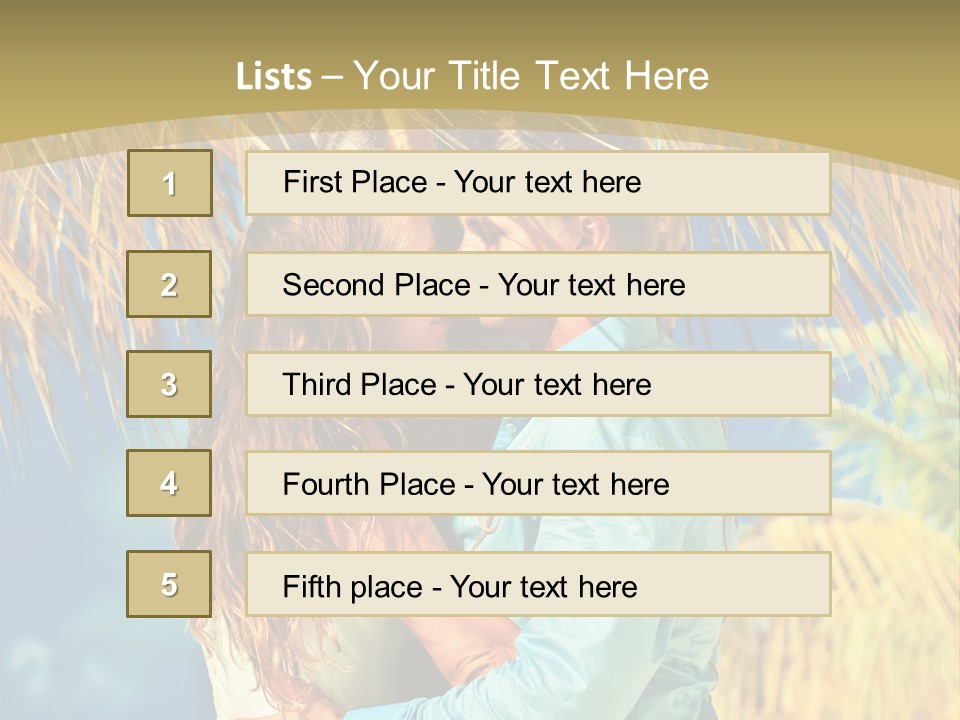Select the number 4 box

pos(169,483)
